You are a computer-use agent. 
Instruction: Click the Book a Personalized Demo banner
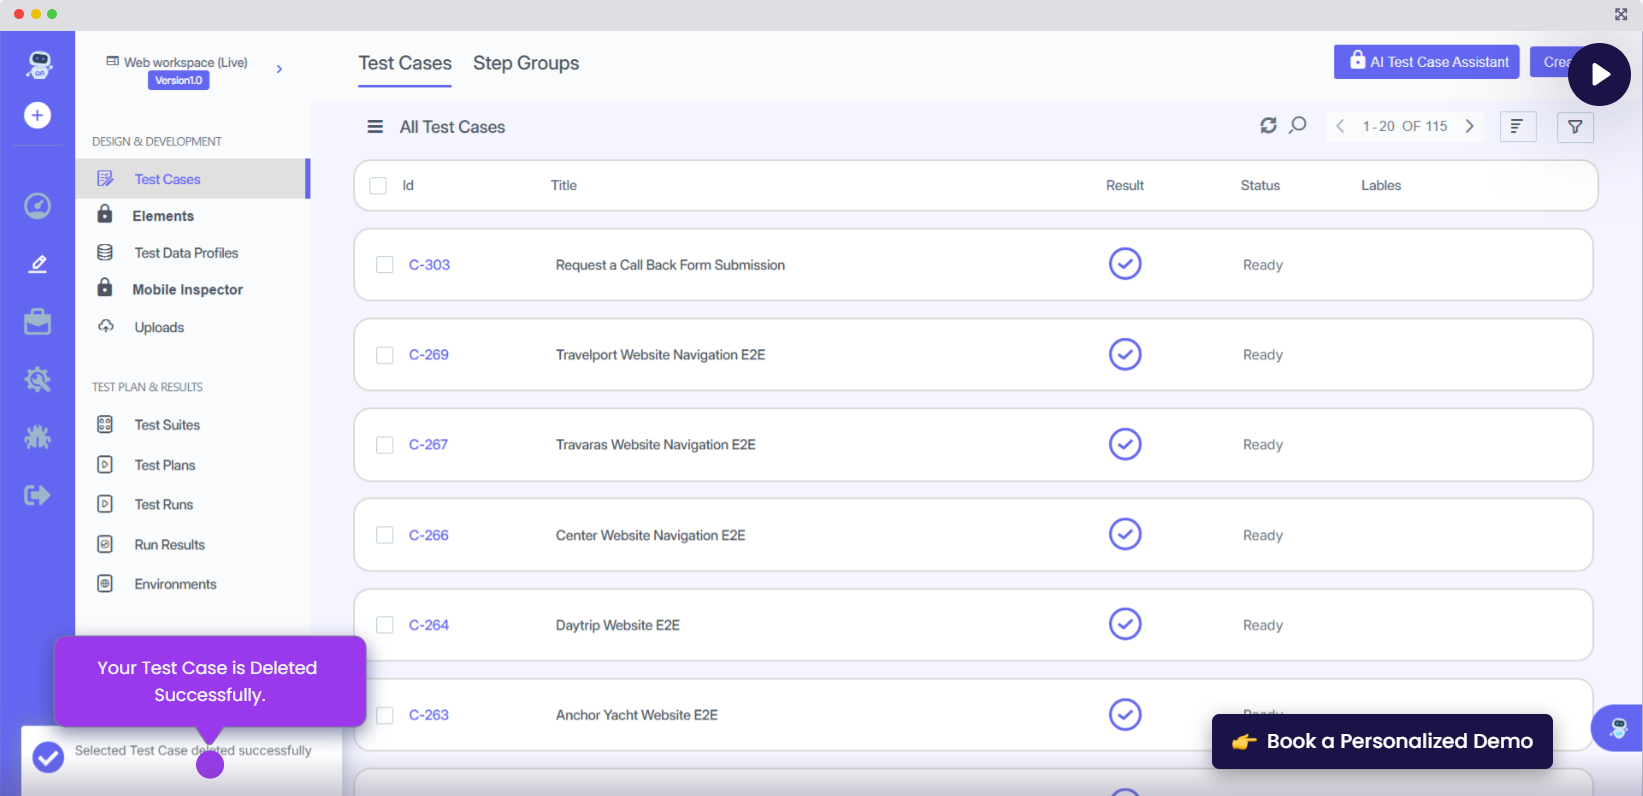click(x=1382, y=741)
